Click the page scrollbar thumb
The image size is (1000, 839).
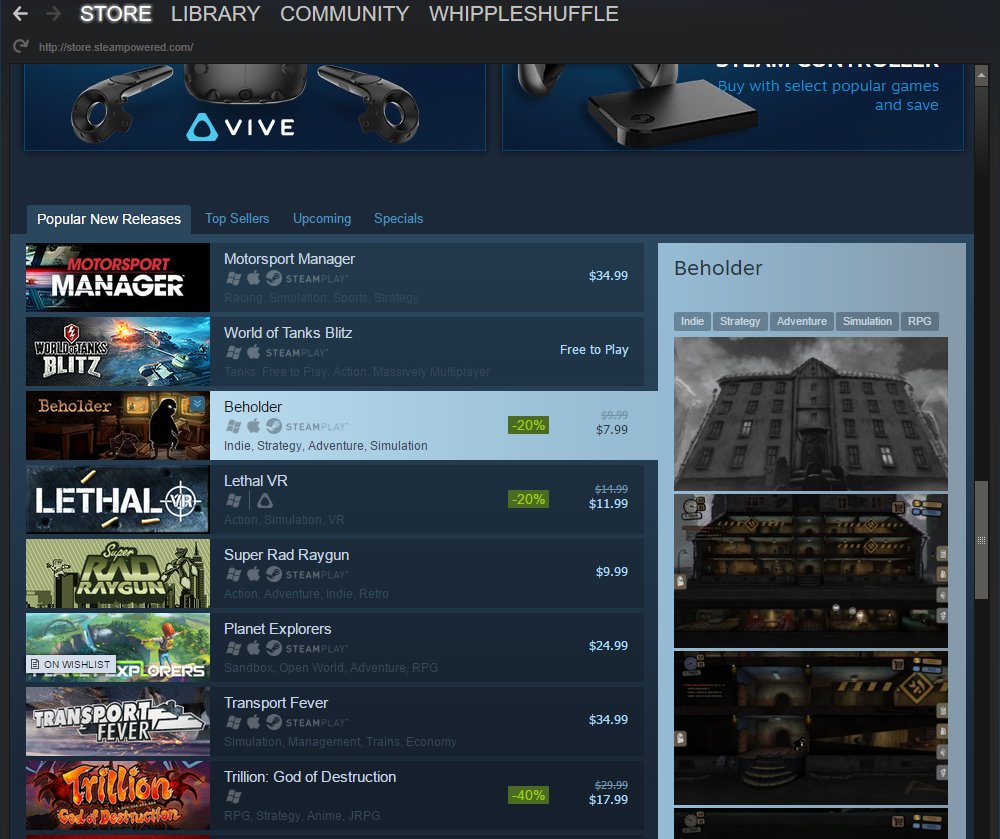click(x=982, y=540)
